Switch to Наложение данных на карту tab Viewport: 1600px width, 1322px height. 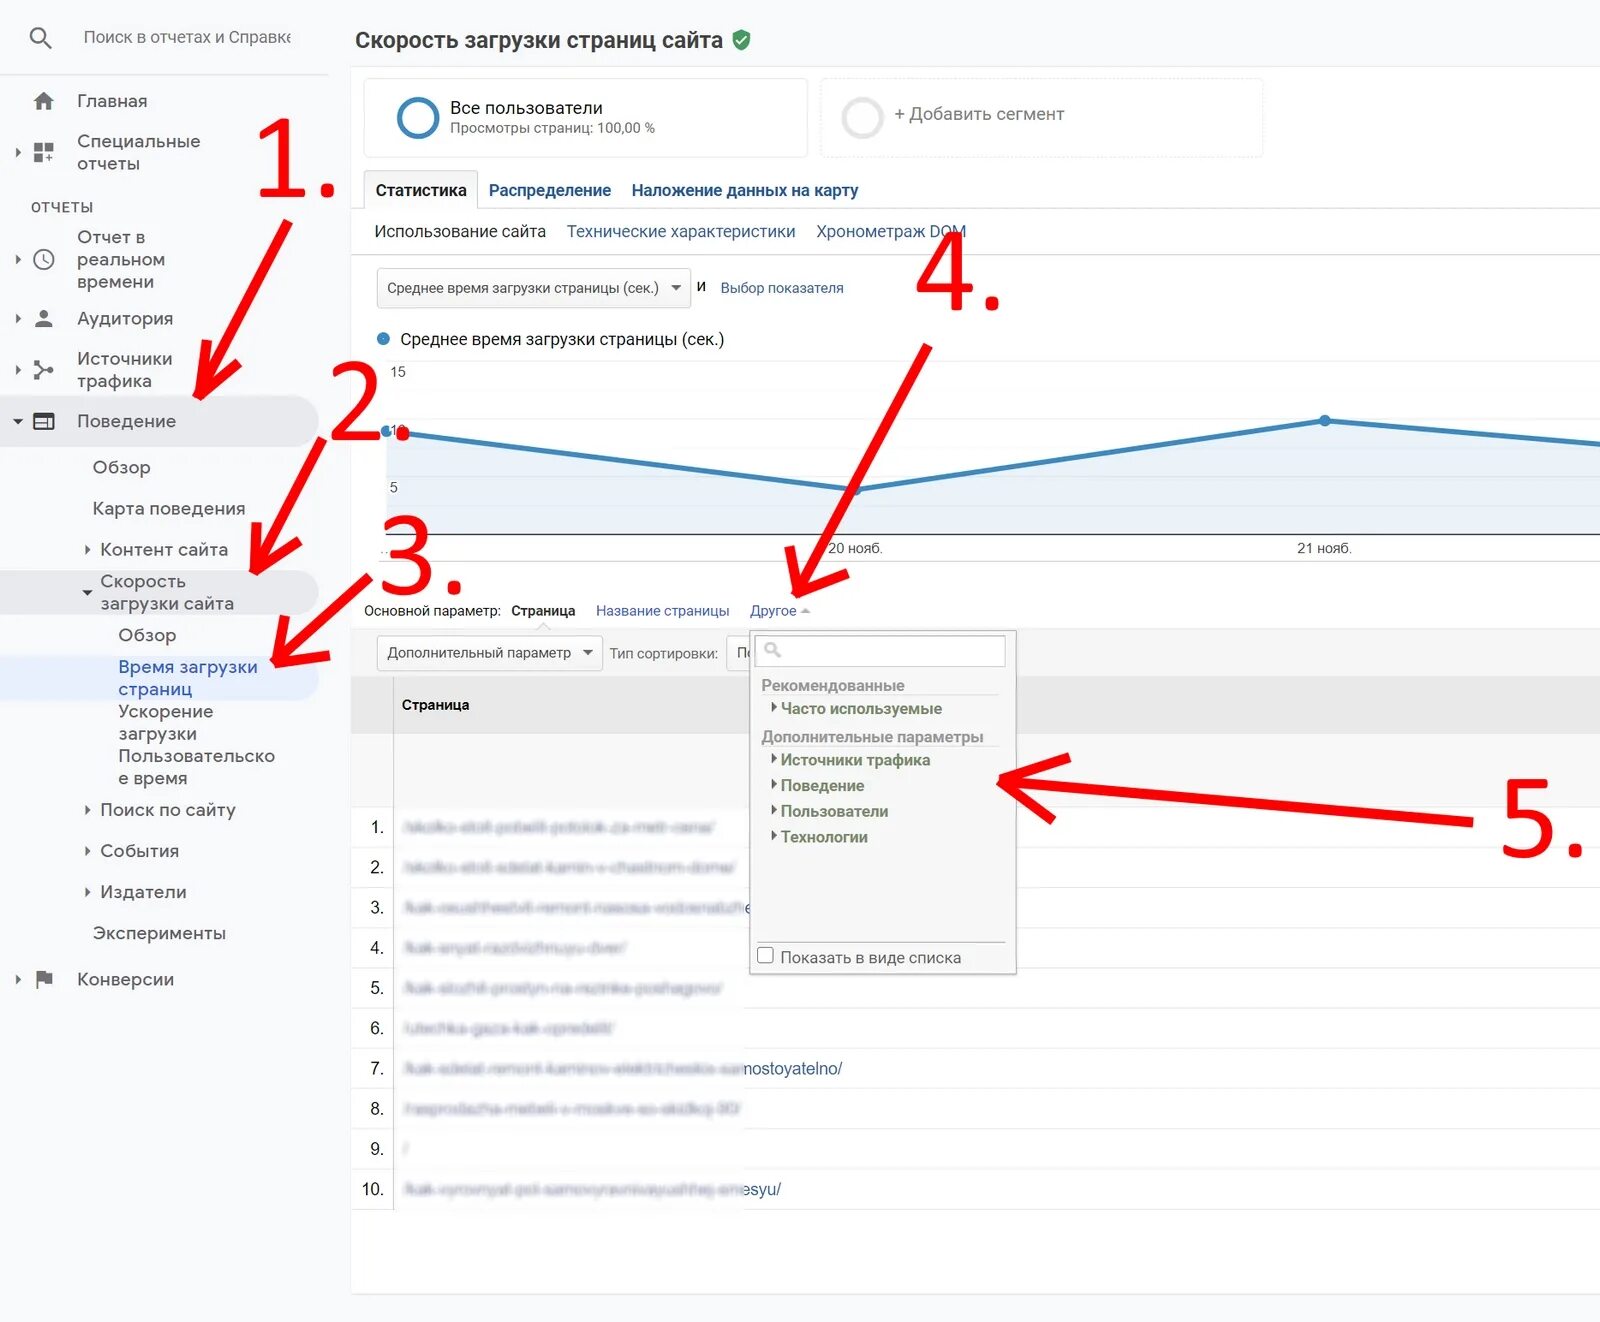click(745, 190)
